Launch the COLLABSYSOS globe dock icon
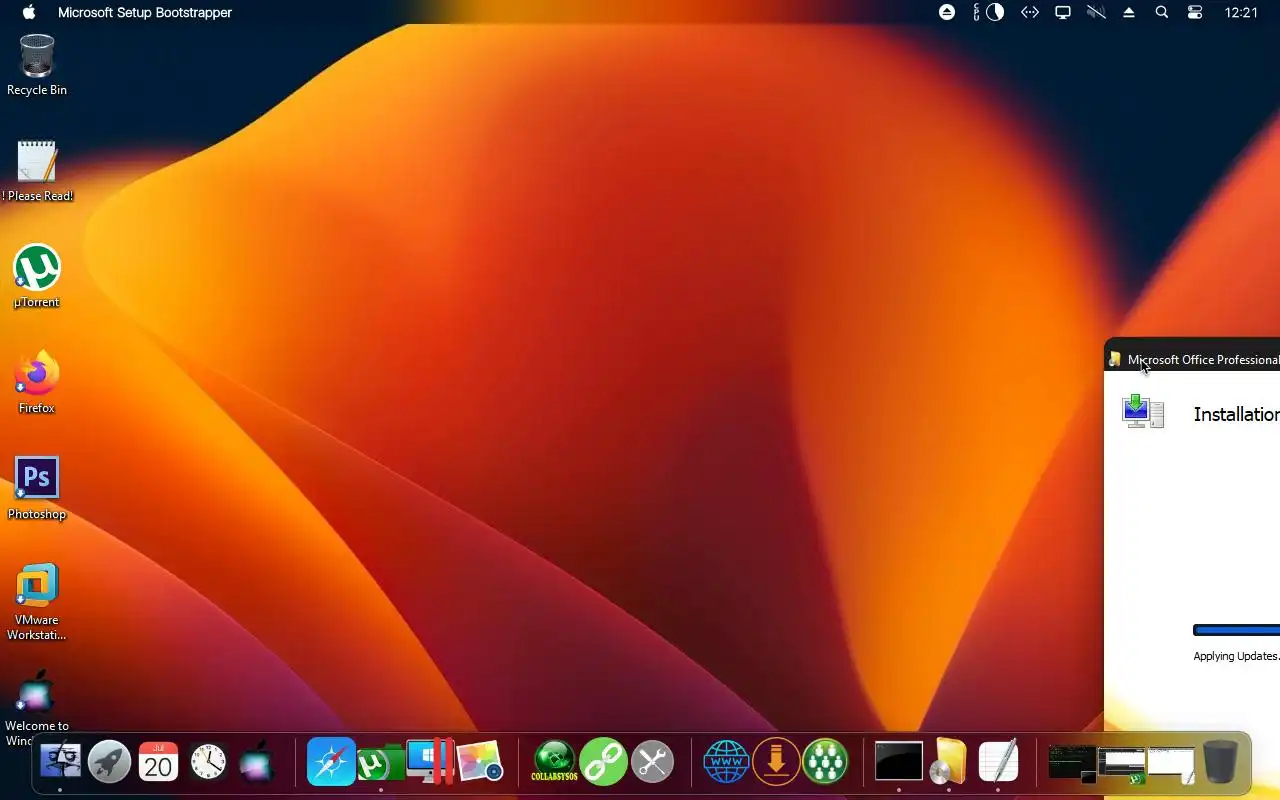This screenshot has height=800, width=1280. [554, 762]
